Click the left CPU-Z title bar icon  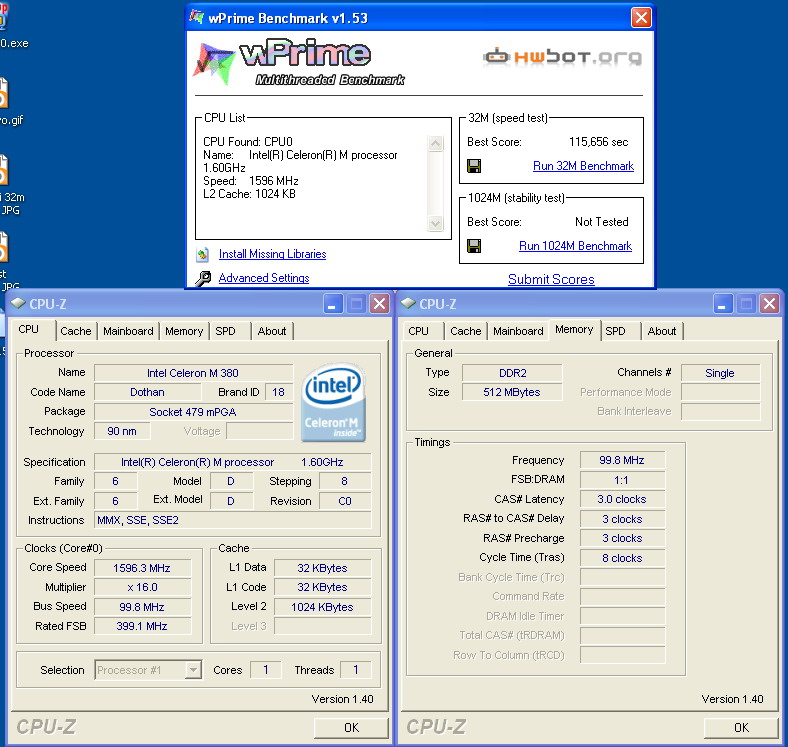point(18,303)
